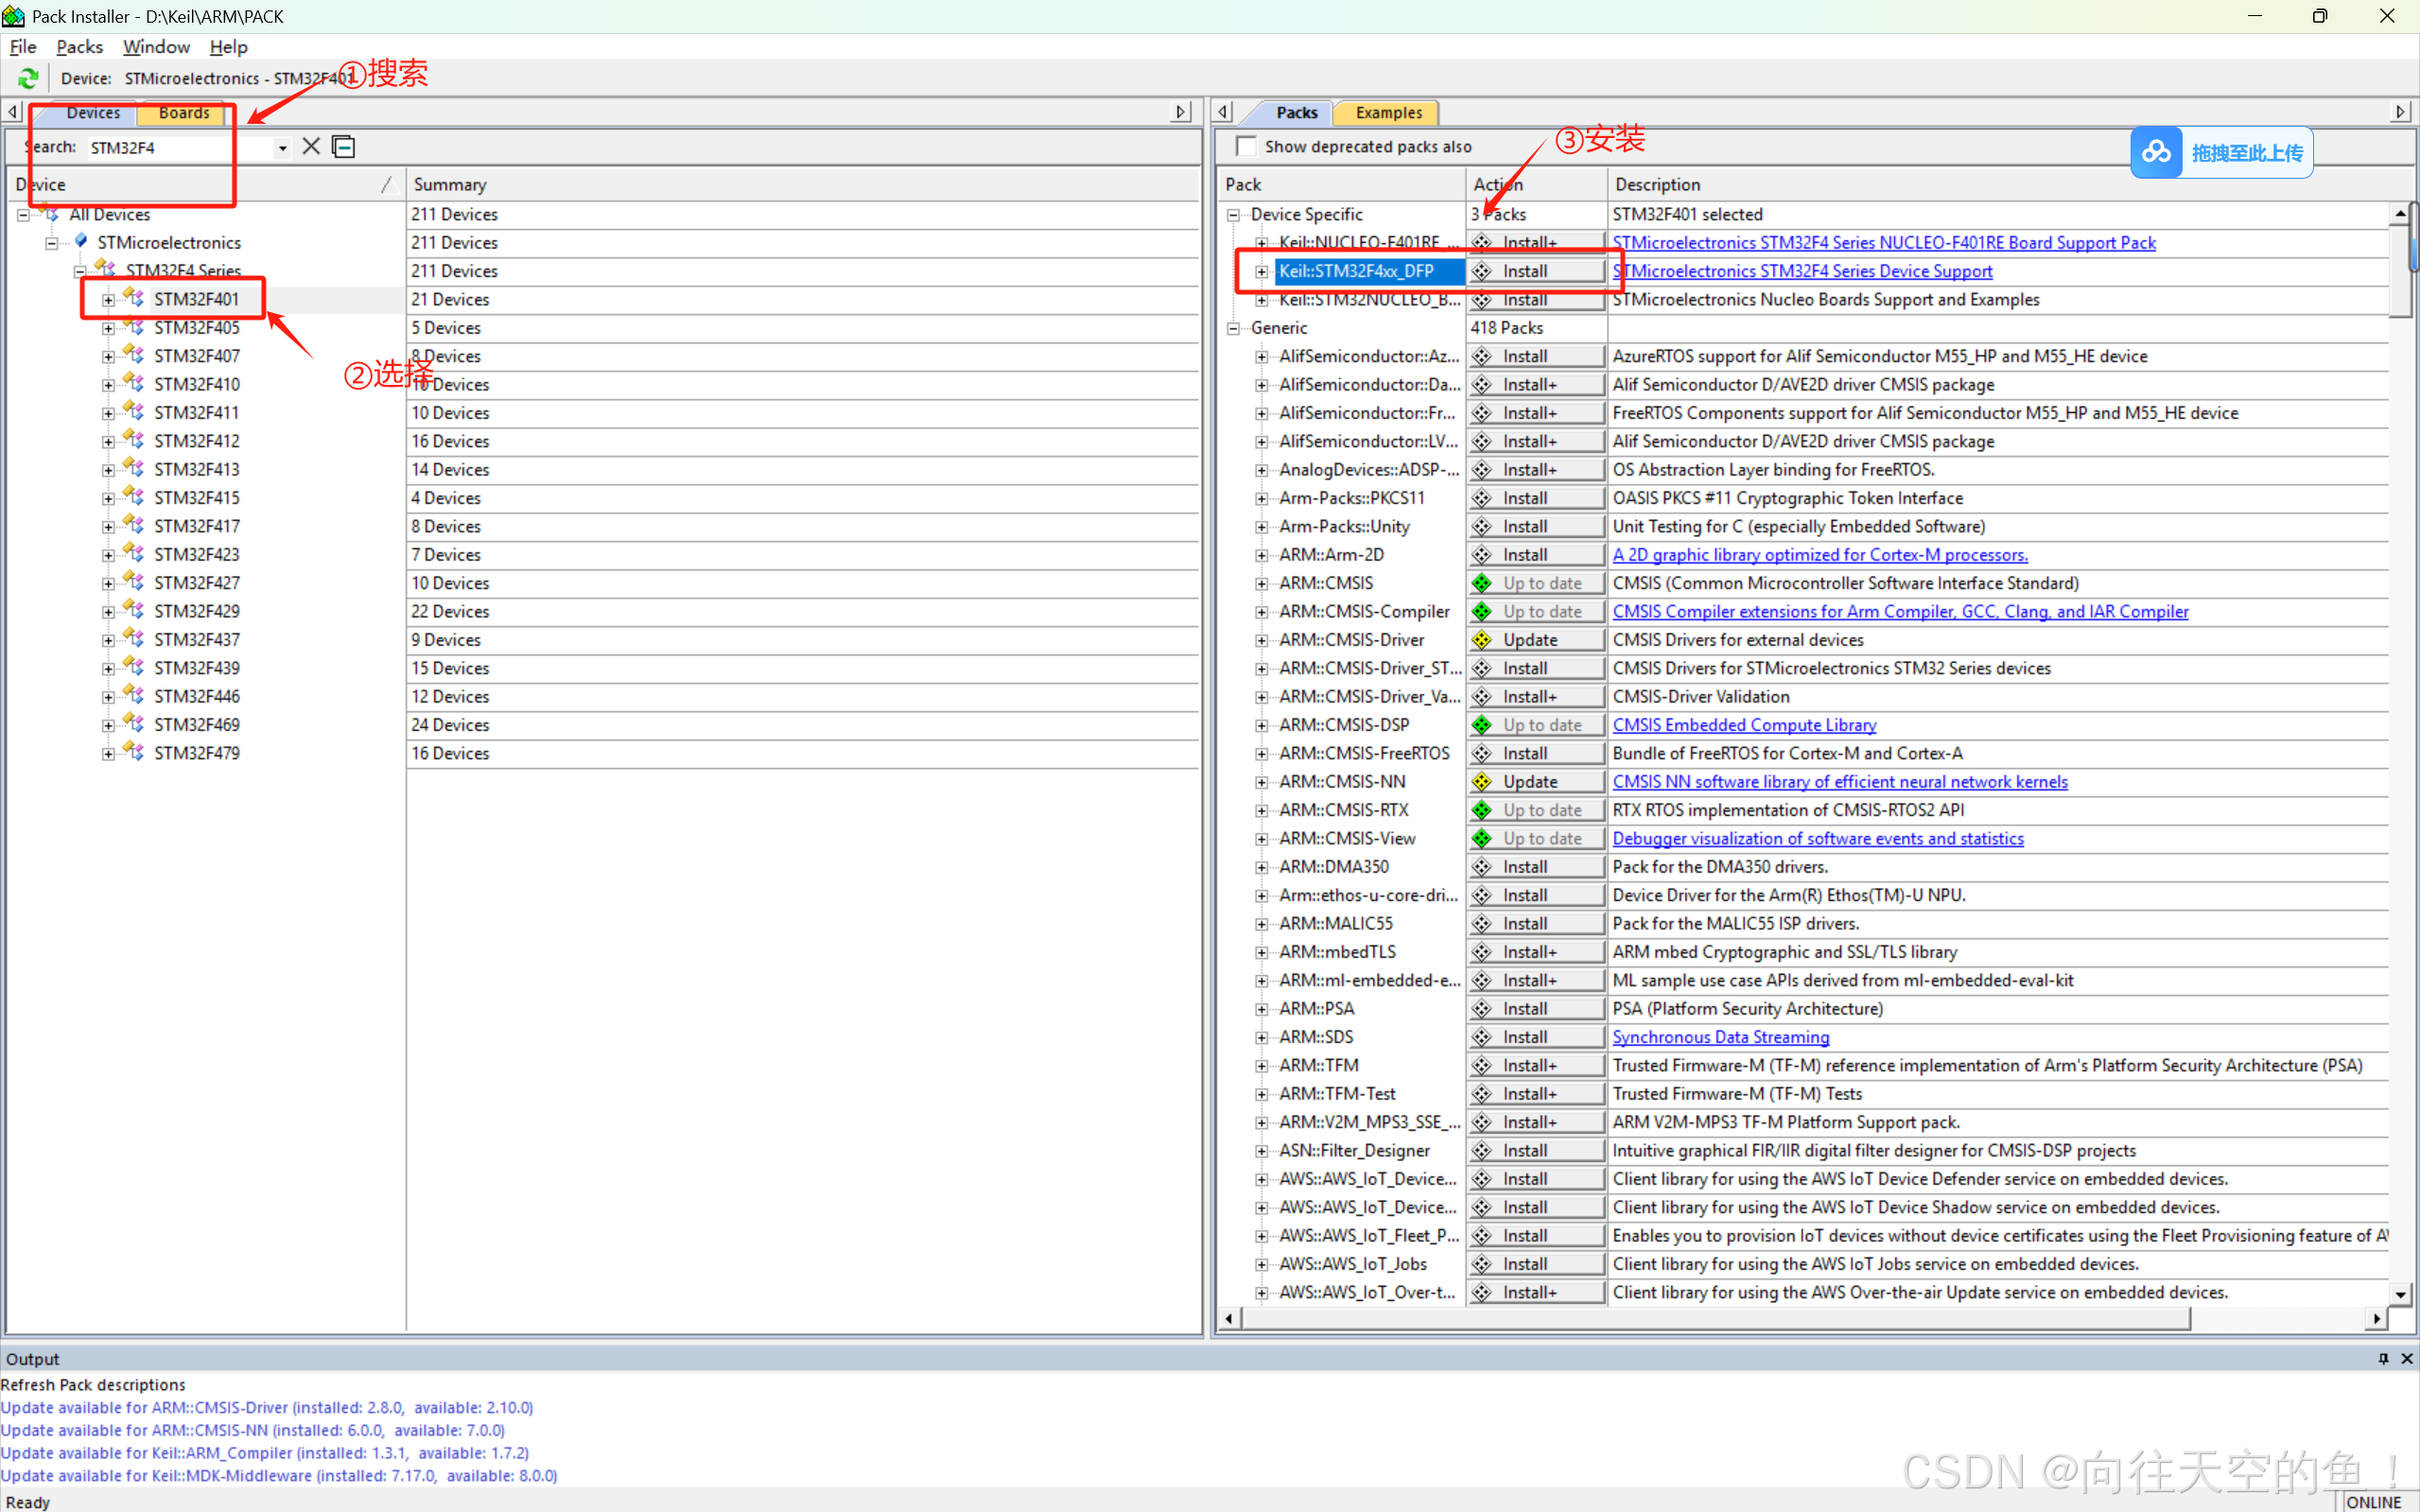
Task: Expand the Keil::STM32F4xx_DFP pack entry
Action: [1262, 271]
